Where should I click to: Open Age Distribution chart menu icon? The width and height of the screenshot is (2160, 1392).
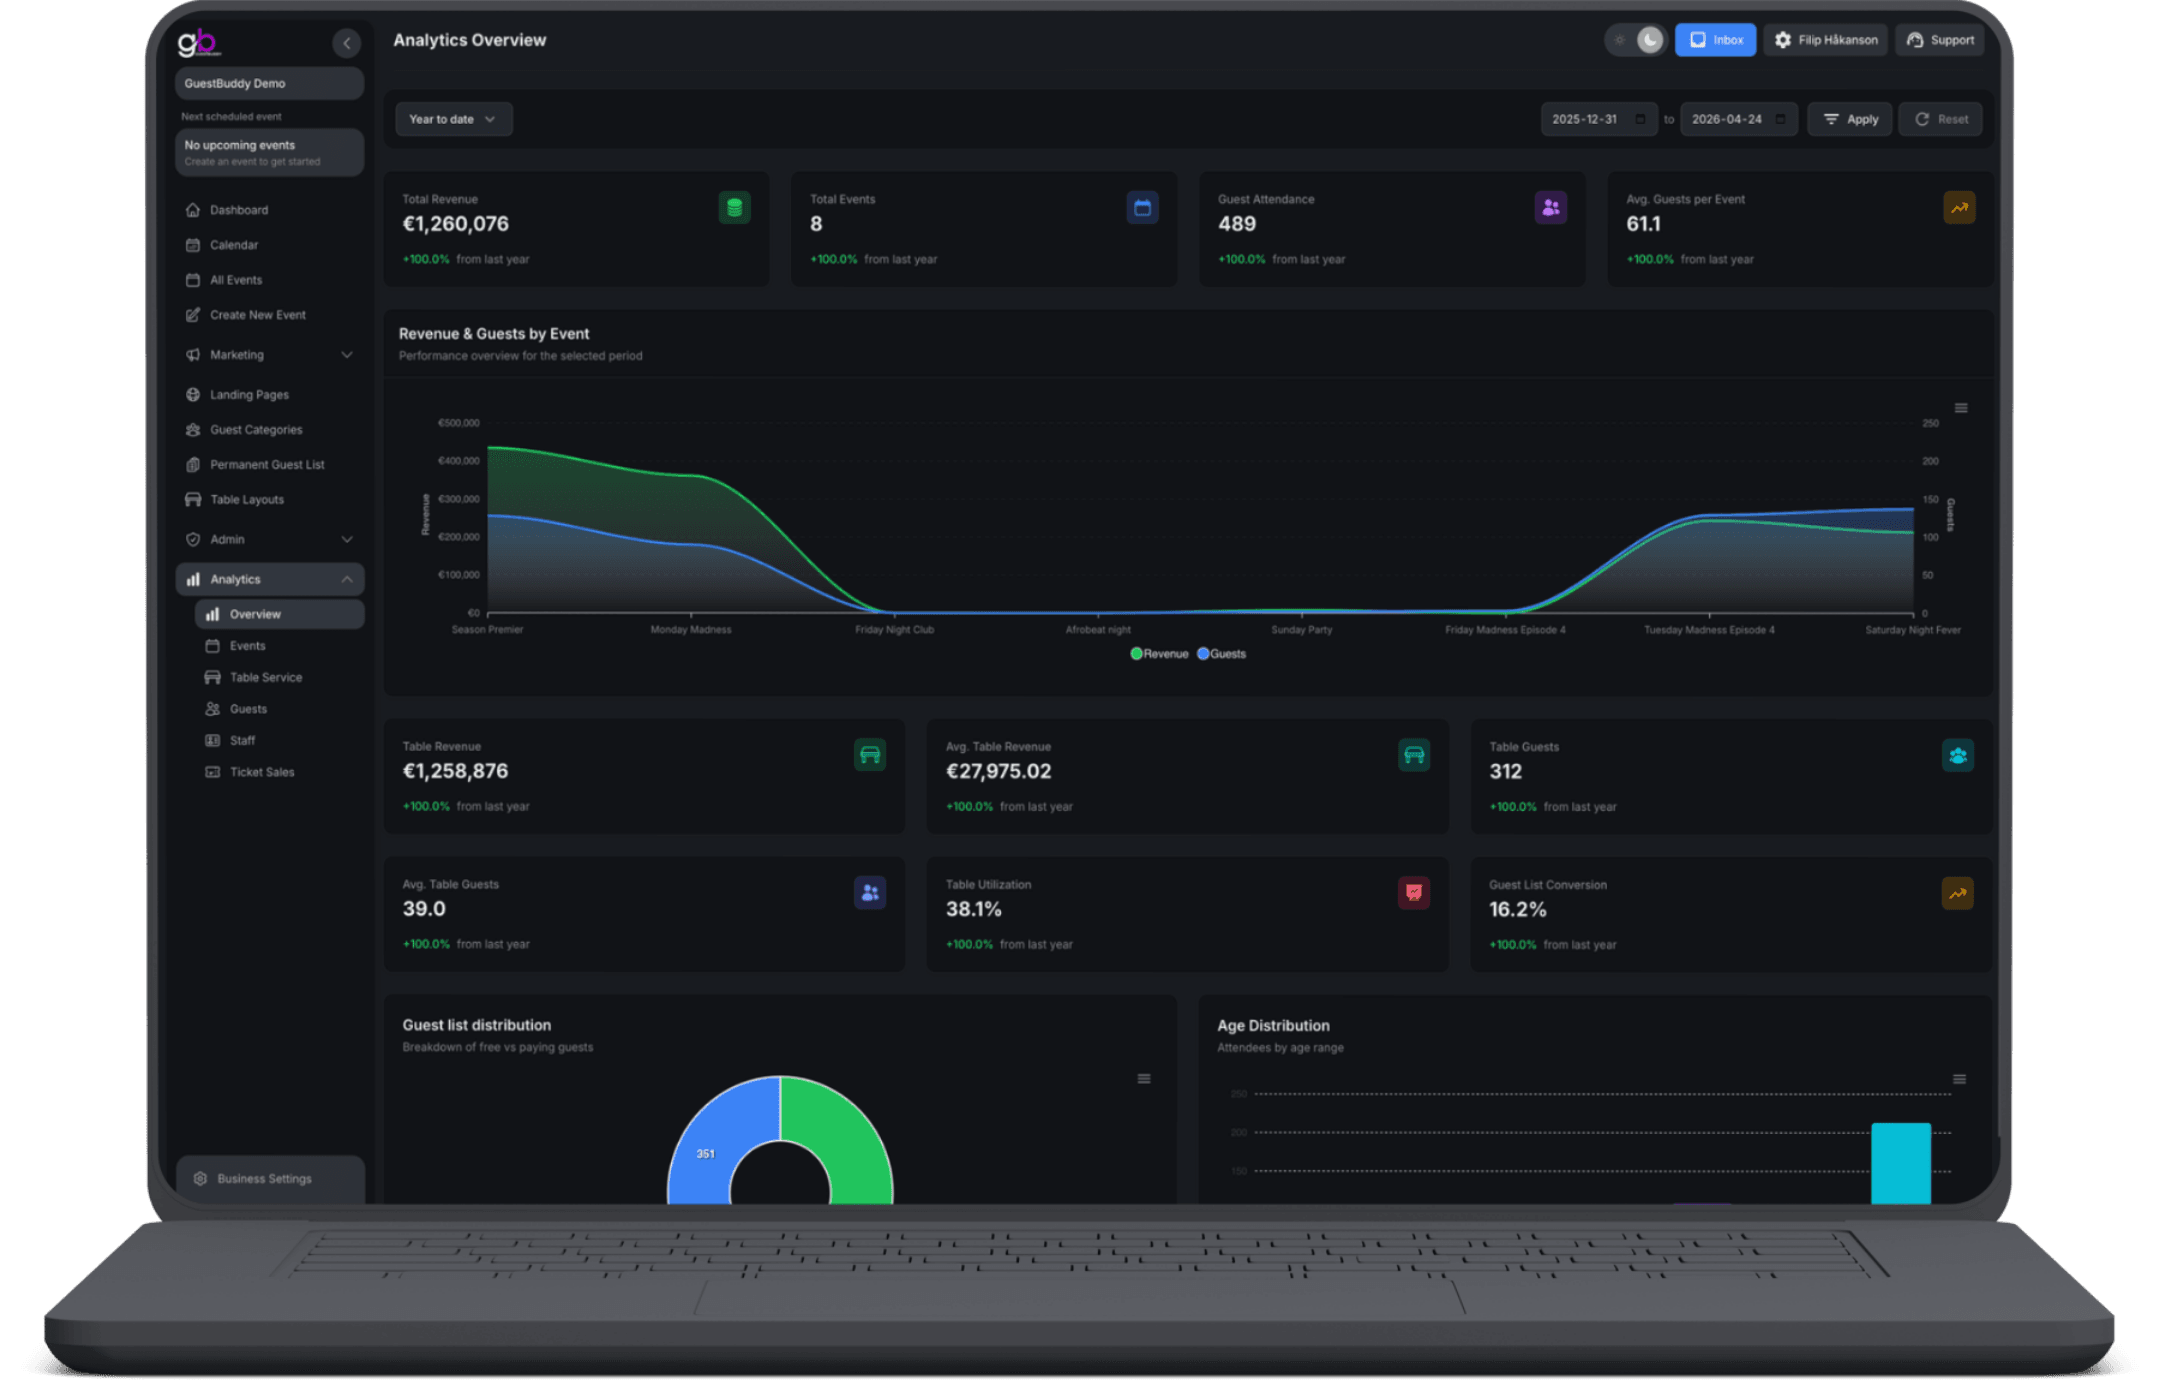(x=1959, y=1079)
